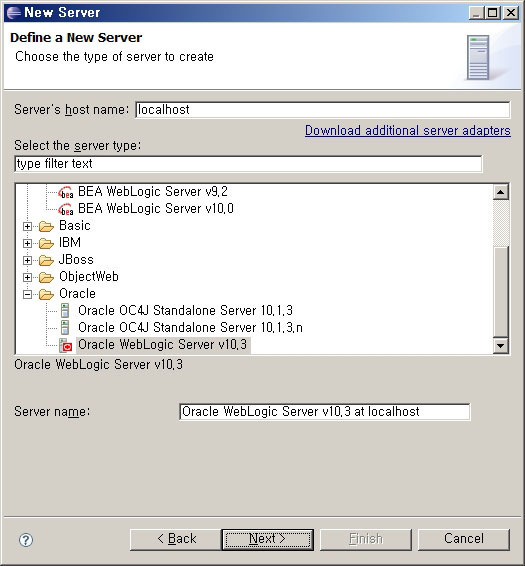Open the help question mark icon
Image resolution: width=525 pixels, height=566 pixels.
click(x=26, y=540)
